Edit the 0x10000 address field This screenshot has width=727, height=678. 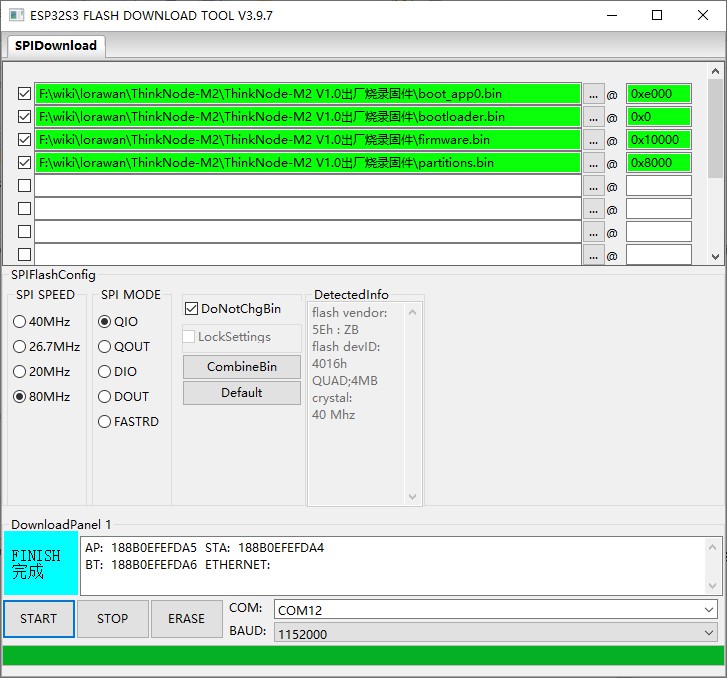pyautogui.click(x=659, y=140)
